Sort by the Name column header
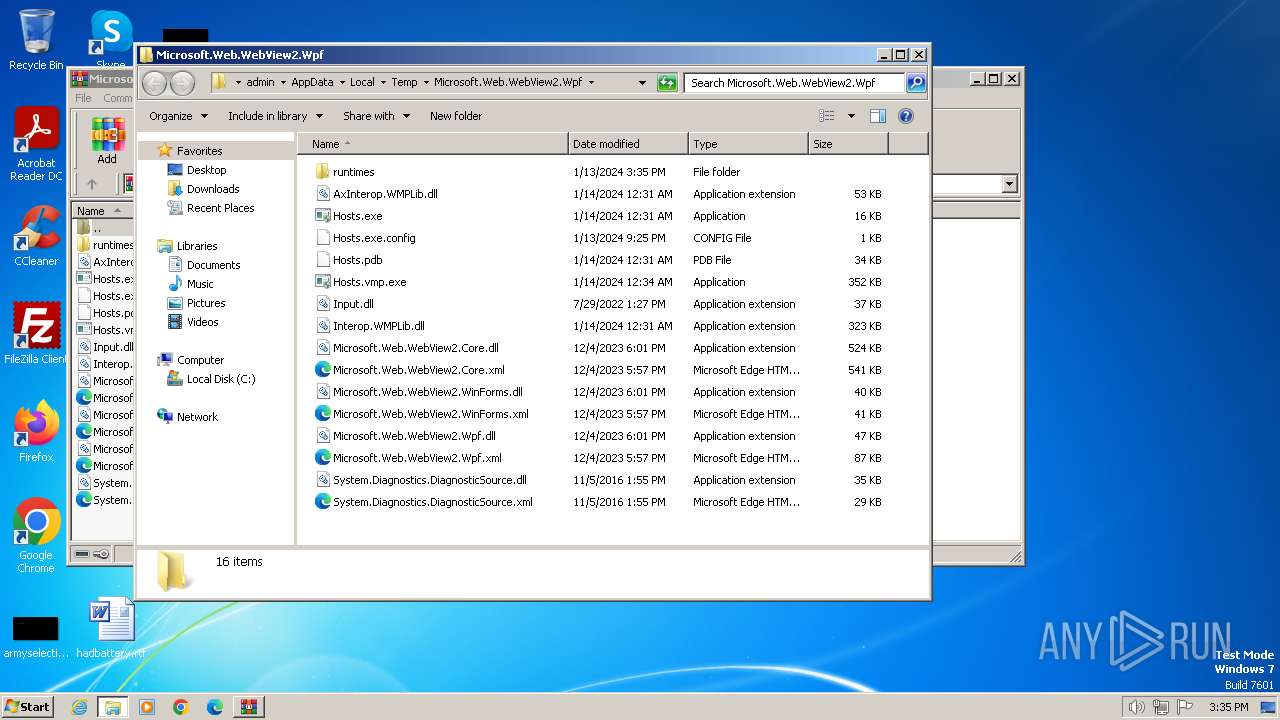 (433, 144)
